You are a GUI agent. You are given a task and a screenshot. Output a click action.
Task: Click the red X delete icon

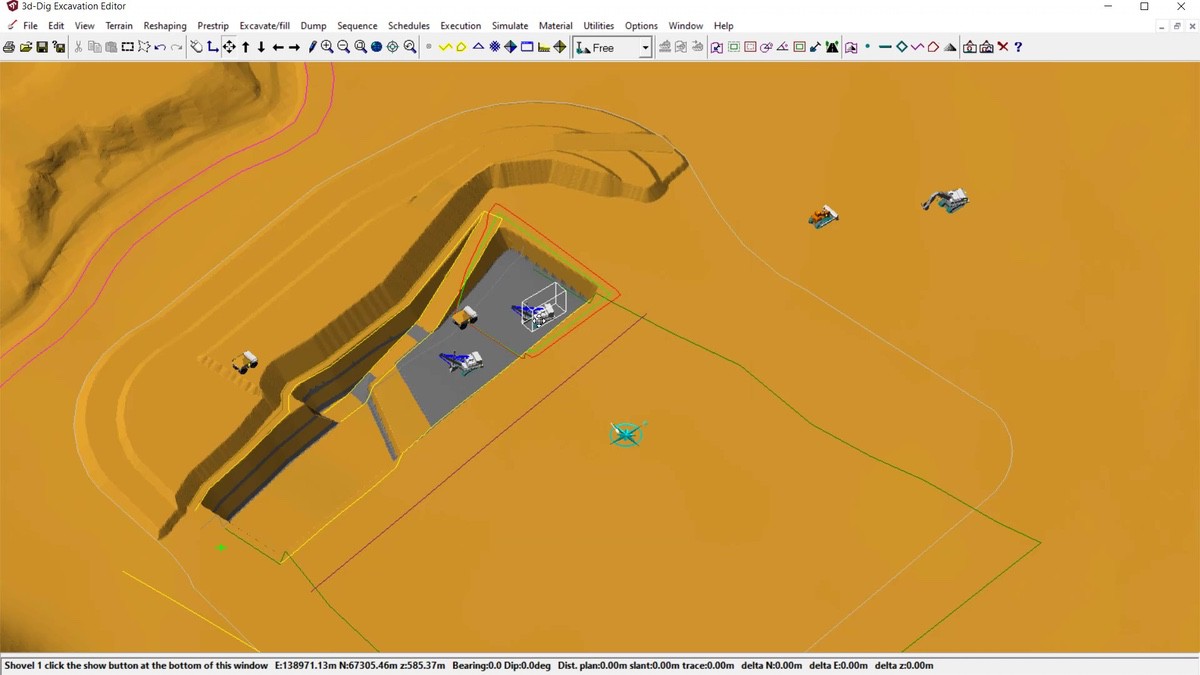coord(1002,47)
